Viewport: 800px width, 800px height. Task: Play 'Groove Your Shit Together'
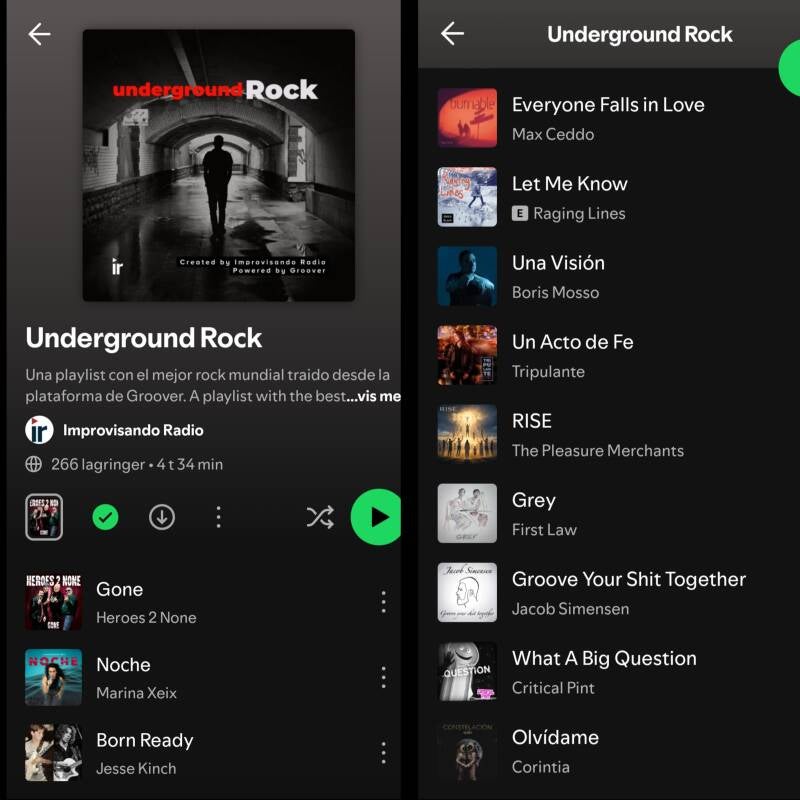tap(609, 592)
